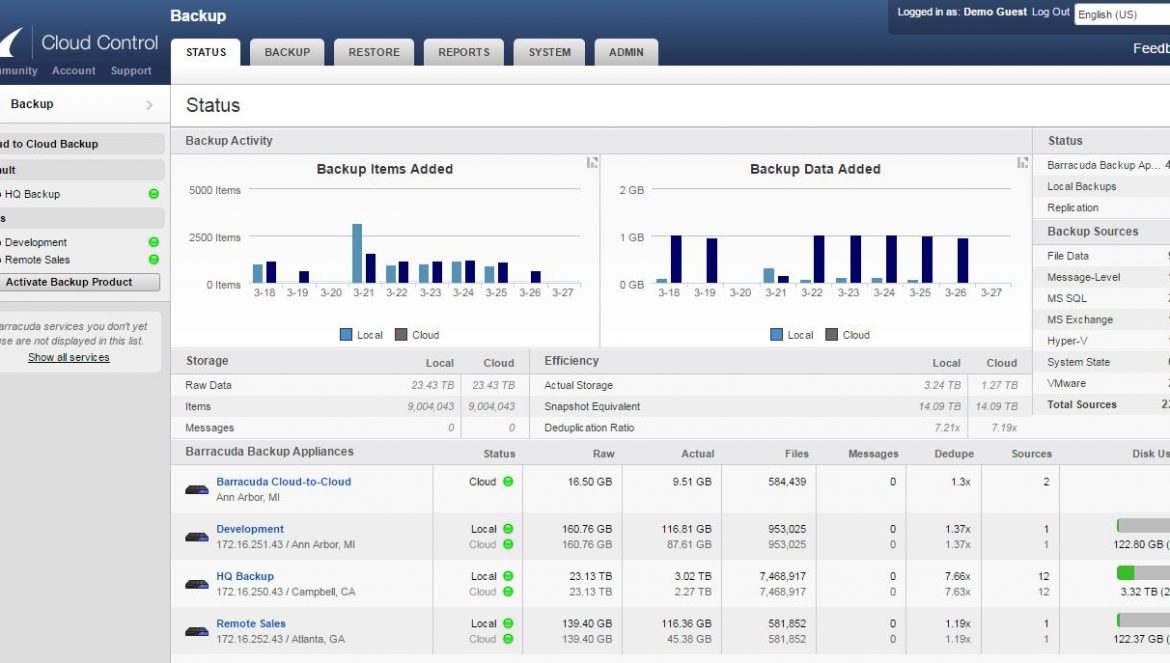
Task: Click the Development appliance device icon
Action: 197,537
